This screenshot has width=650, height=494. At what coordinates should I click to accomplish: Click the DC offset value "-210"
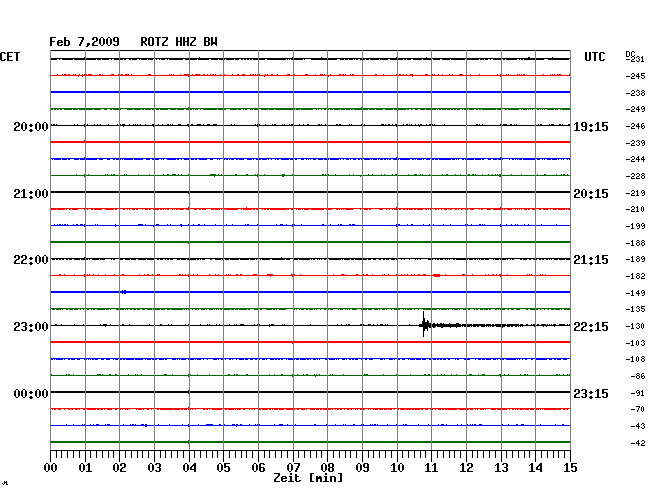click(635, 209)
